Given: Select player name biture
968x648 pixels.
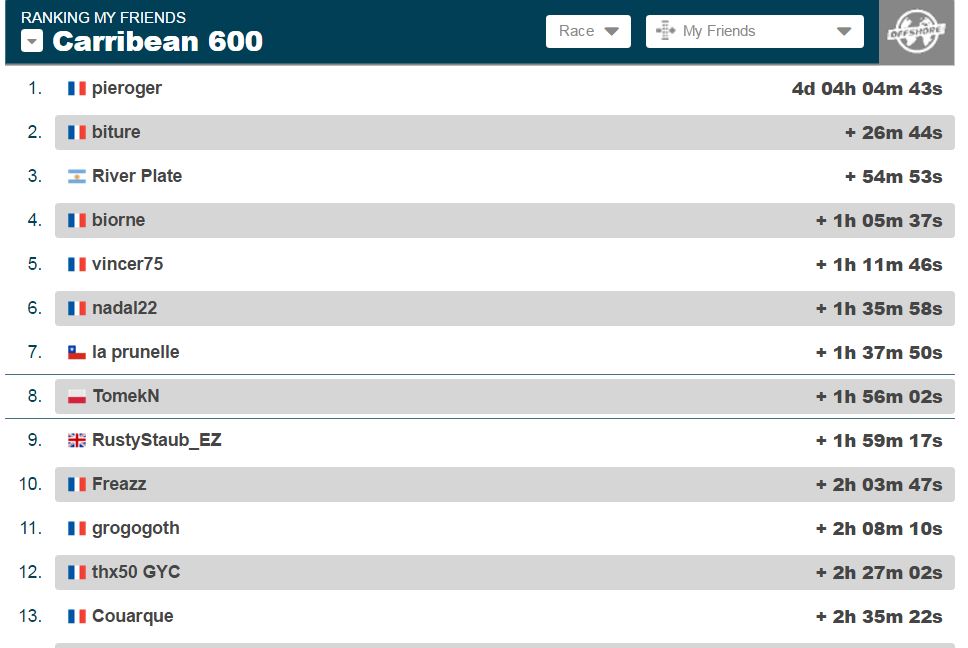Looking at the screenshot, I should click(x=116, y=132).
